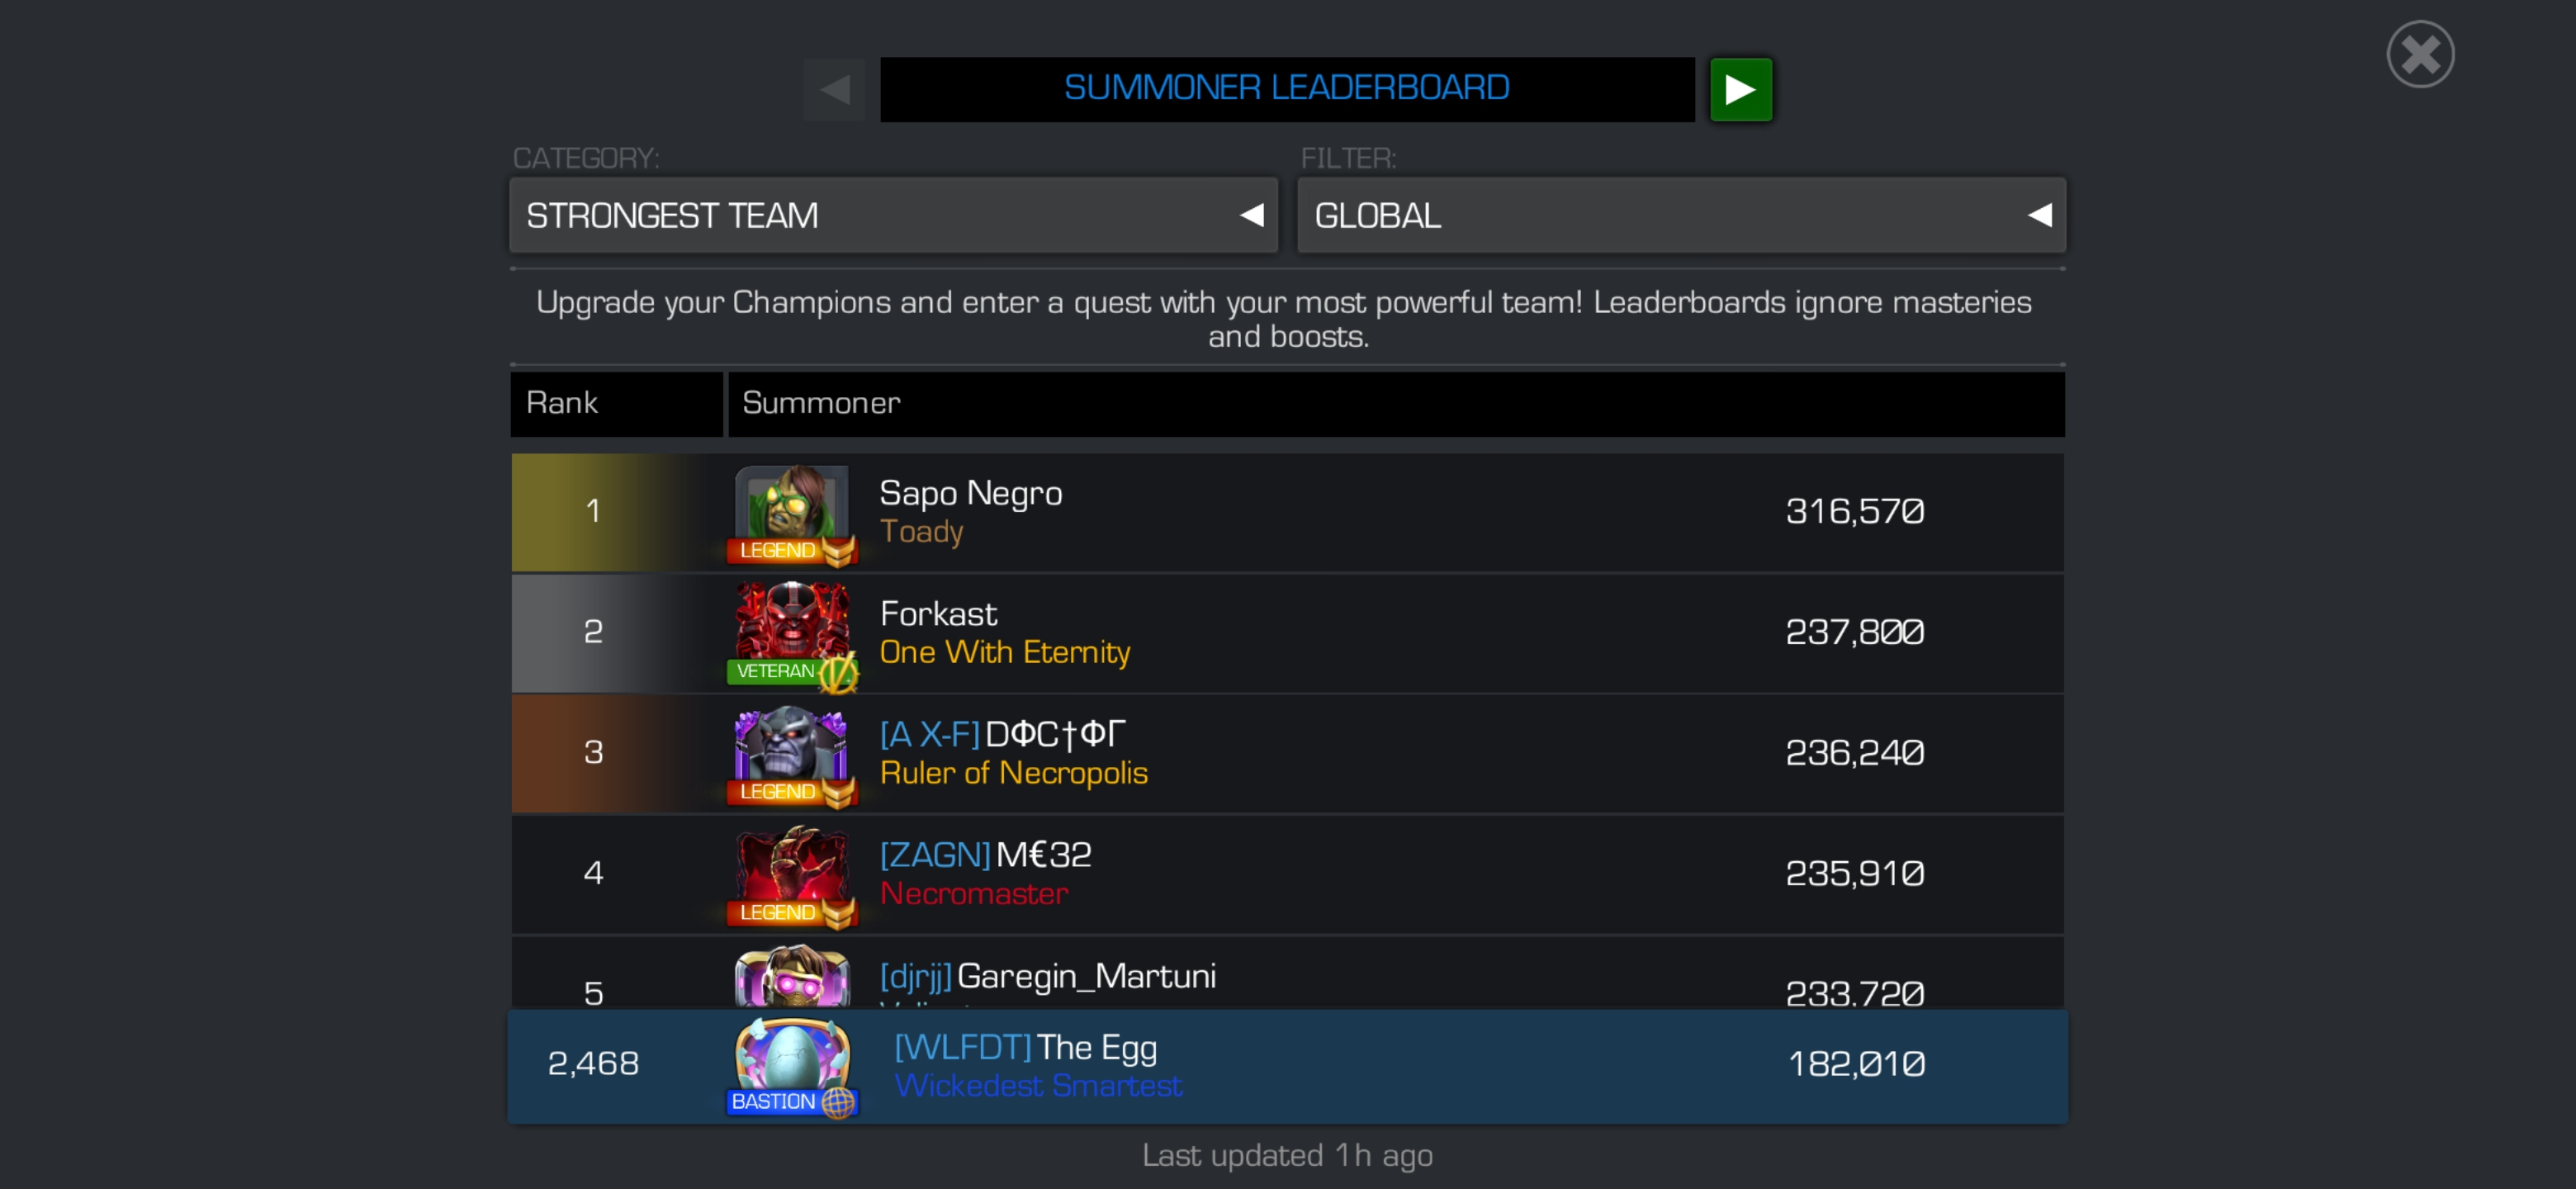Go to next leaderboard with green arrow
2576x1189 pixels.
[1740, 89]
